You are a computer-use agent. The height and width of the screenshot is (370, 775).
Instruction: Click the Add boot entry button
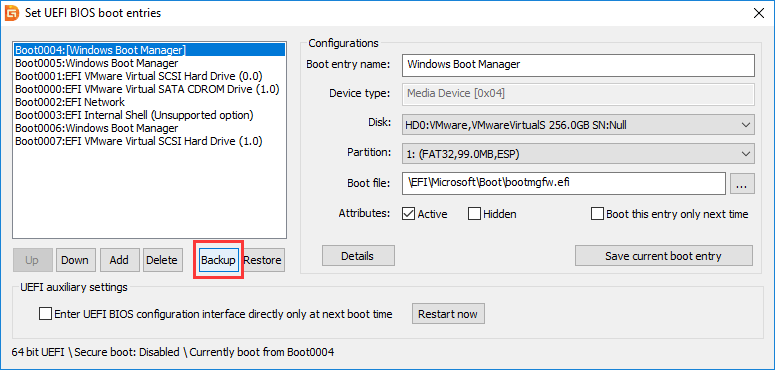119,260
